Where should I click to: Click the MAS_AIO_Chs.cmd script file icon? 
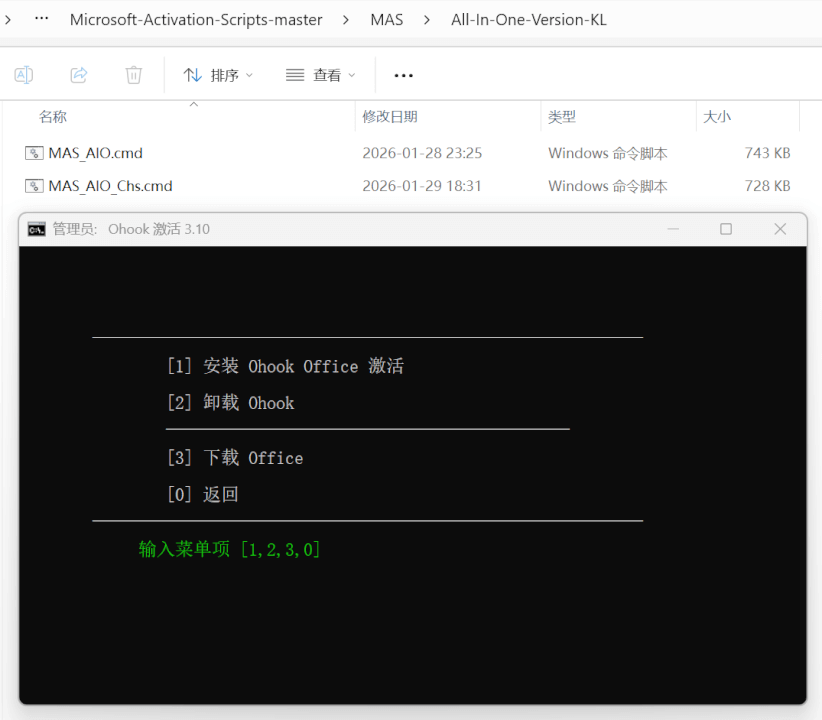[x=34, y=186]
